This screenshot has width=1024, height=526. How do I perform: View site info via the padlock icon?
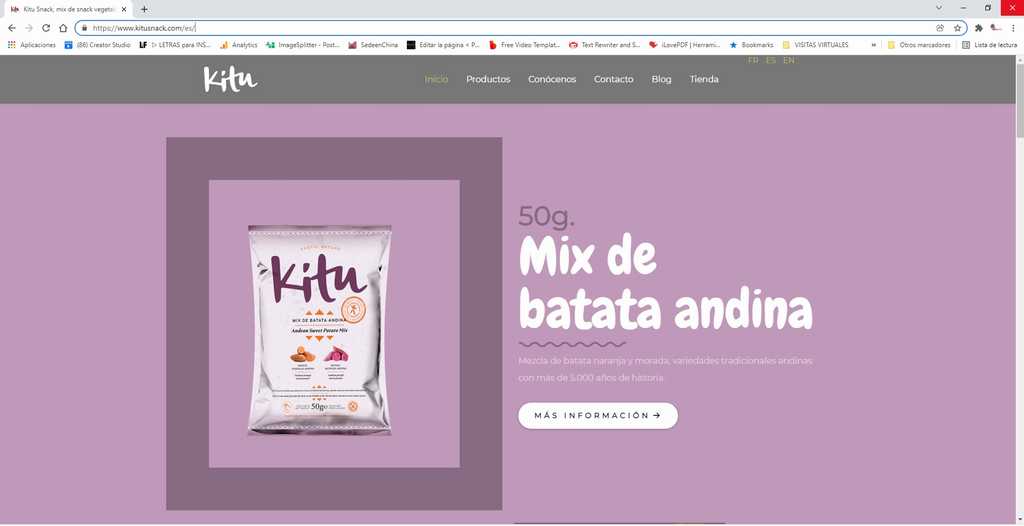[x=84, y=28]
